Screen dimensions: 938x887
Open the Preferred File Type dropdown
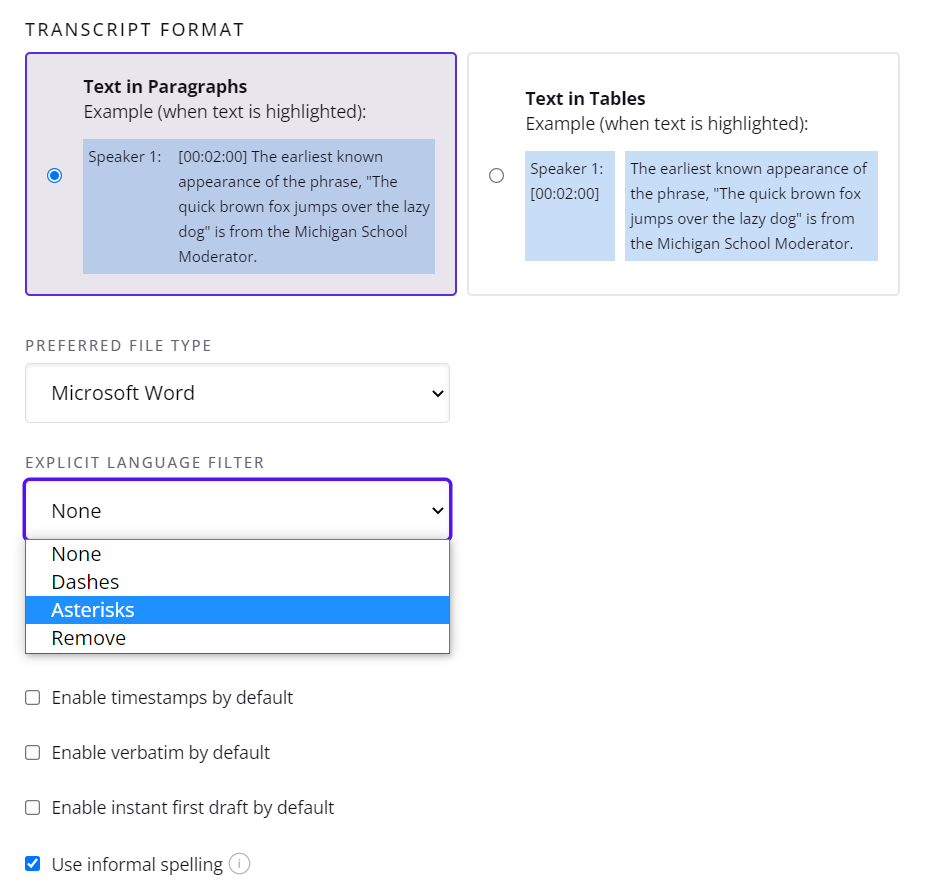pyautogui.click(x=237, y=393)
